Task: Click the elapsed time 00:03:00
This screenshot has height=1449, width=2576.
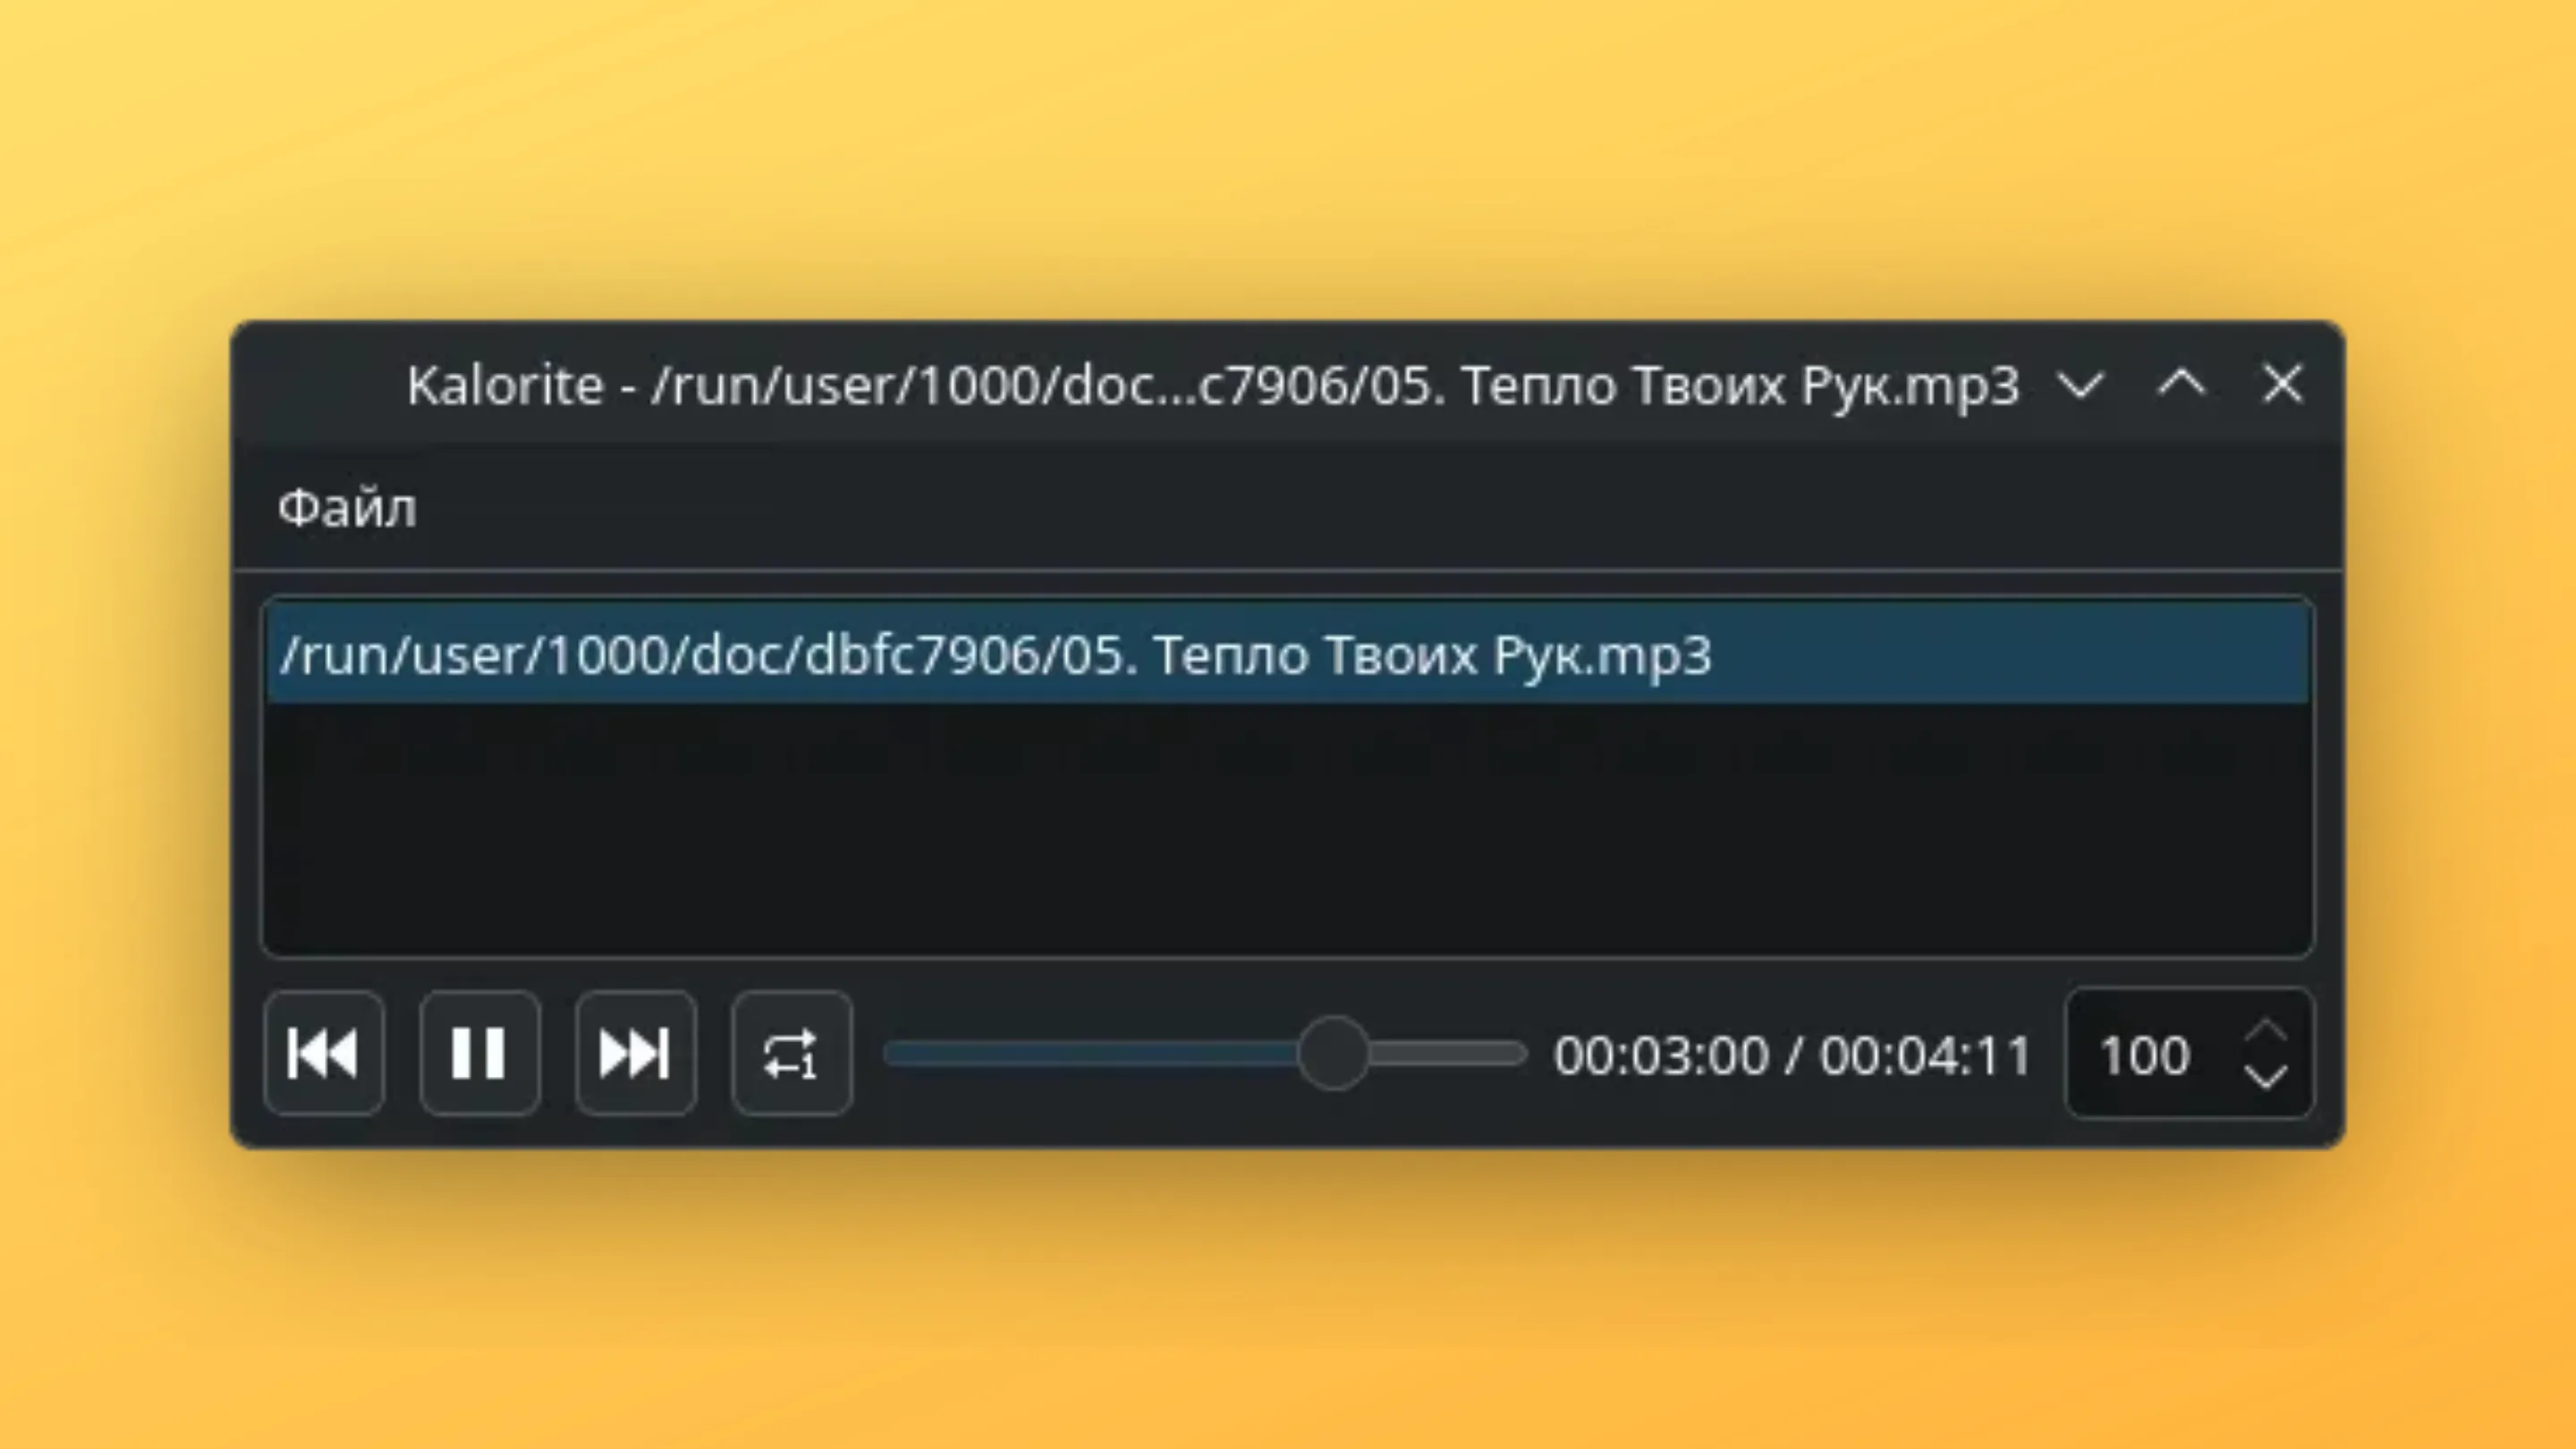Action: pyautogui.click(x=1661, y=1055)
